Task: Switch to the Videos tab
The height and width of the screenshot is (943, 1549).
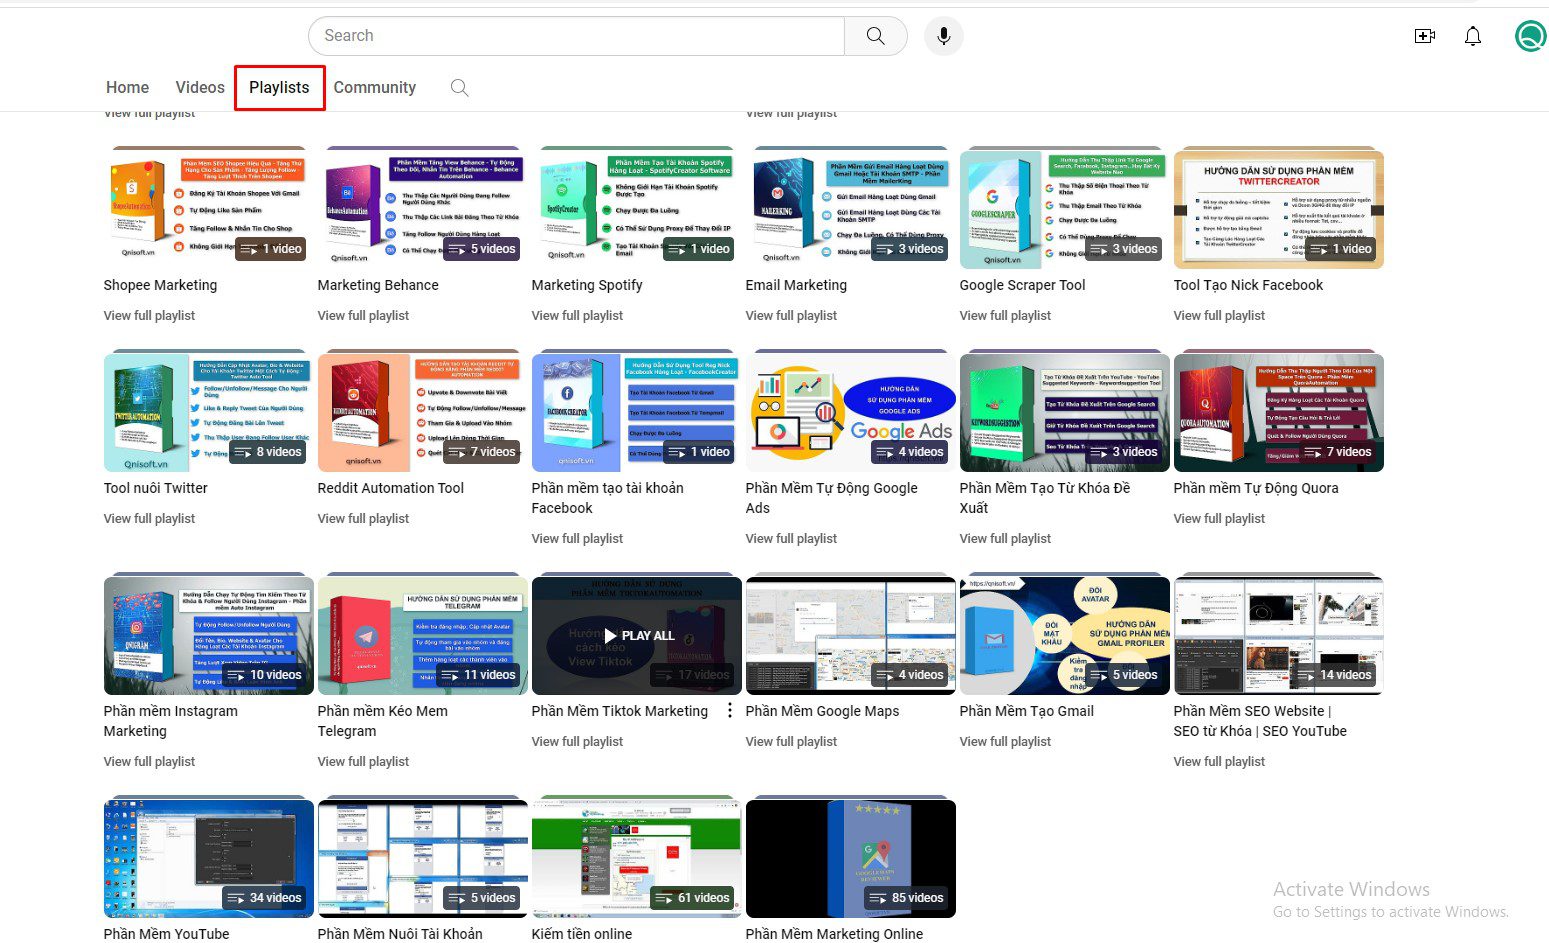Action: pyautogui.click(x=200, y=88)
